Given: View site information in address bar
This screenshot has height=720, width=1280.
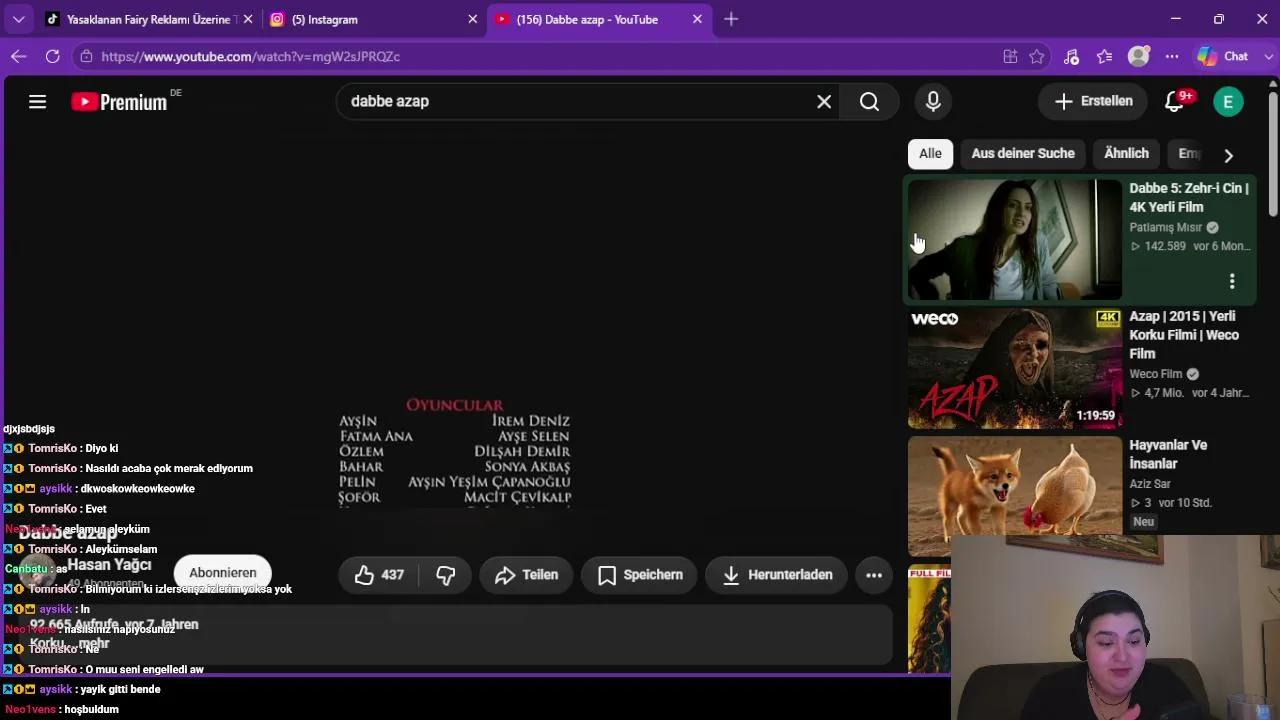Looking at the screenshot, I should pyautogui.click(x=87, y=56).
